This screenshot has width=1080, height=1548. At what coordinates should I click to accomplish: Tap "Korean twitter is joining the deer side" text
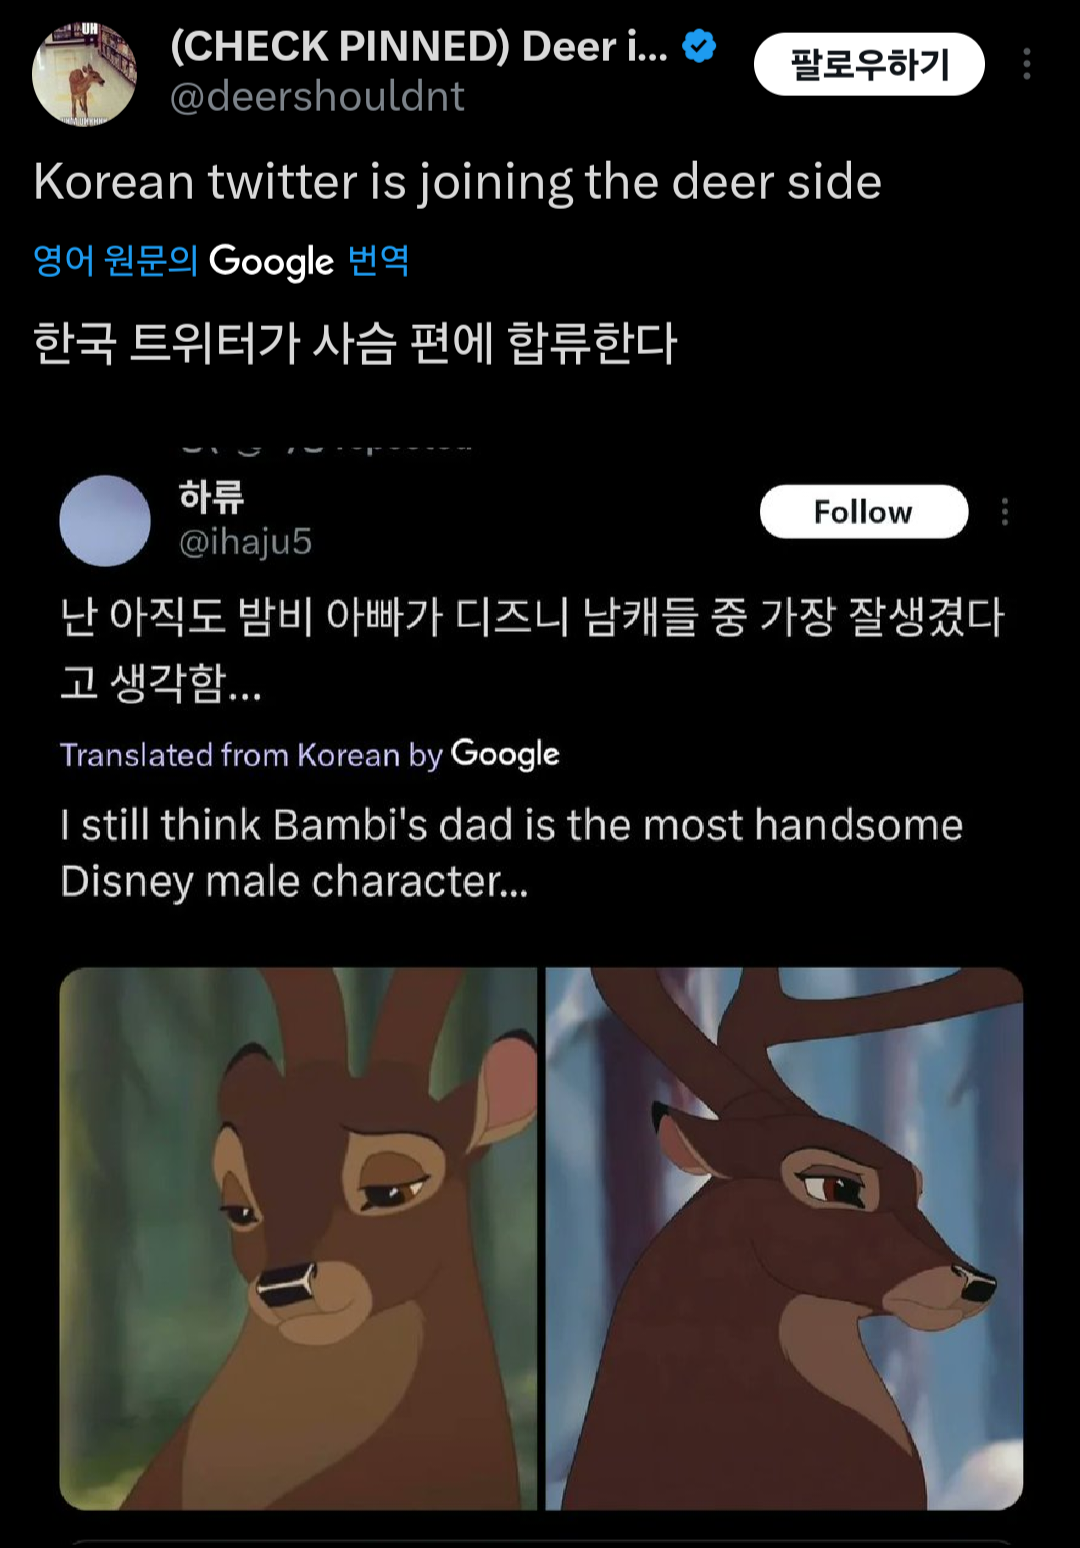pyautogui.click(x=457, y=182)
